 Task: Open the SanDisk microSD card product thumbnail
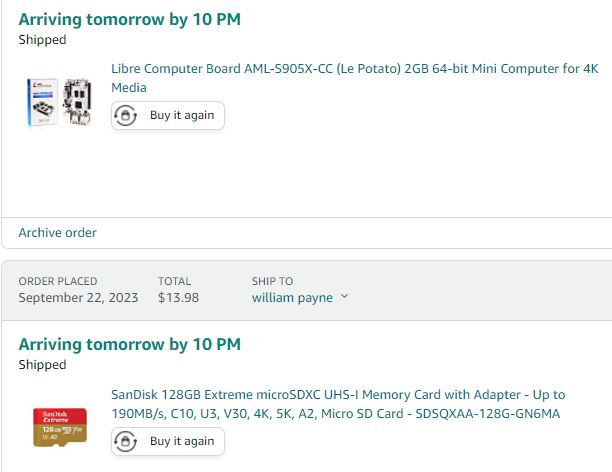60,427
